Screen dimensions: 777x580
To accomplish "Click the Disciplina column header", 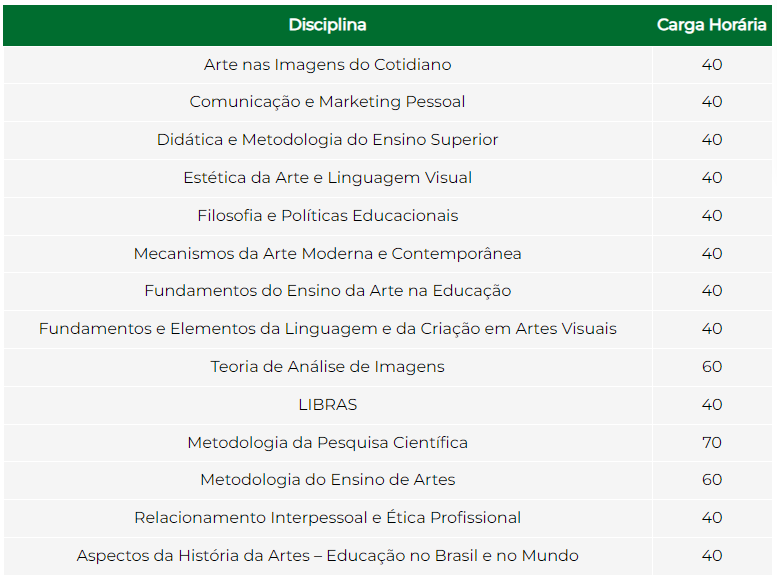I will [x=328, y=25].
